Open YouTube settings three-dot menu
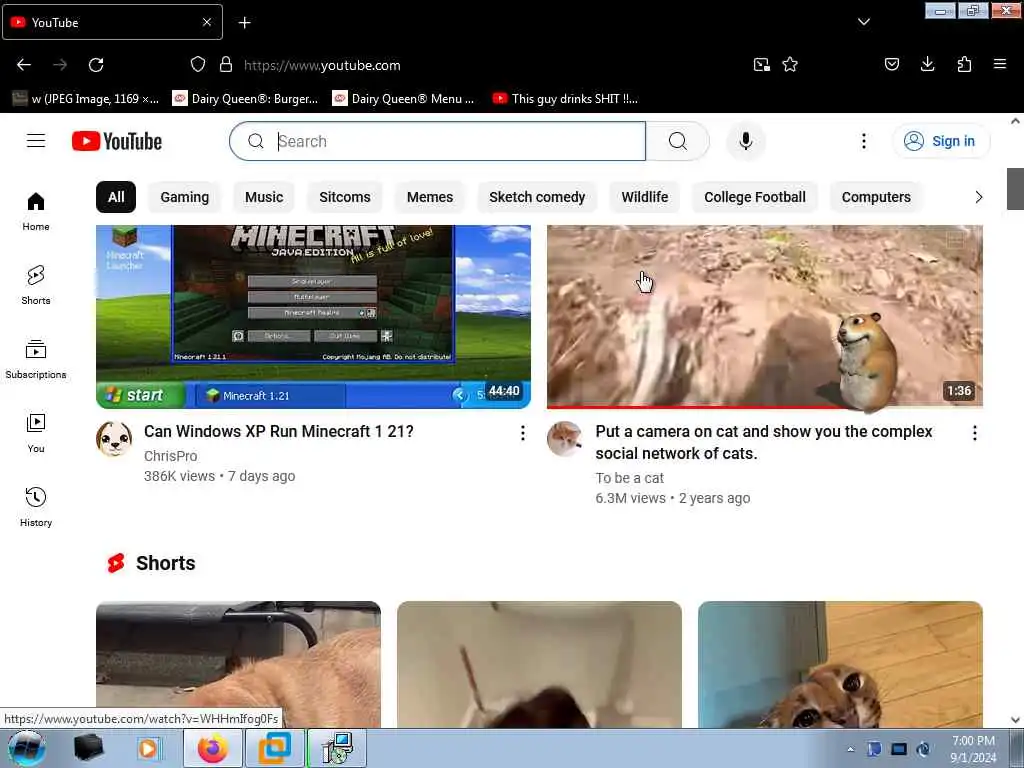The image size is (1024, 768). (863, 141)
